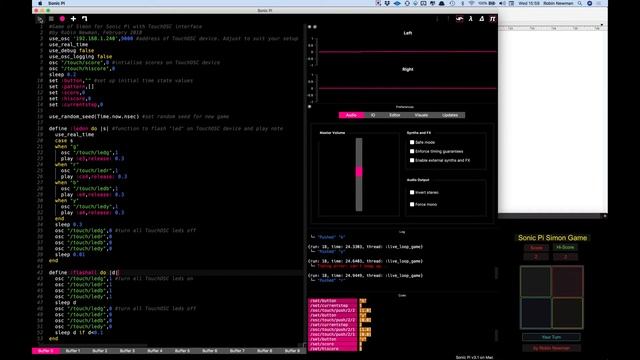Switch to the Buffer 2 tab
Image resolution: width=640 pixels, height=360 pixels.
100,351
